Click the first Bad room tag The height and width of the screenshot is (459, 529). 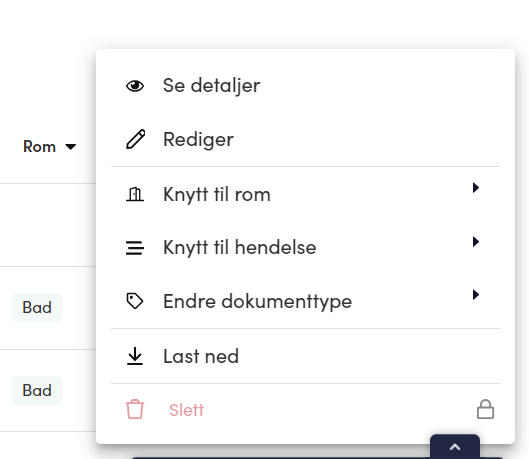(x=37, y=307)
